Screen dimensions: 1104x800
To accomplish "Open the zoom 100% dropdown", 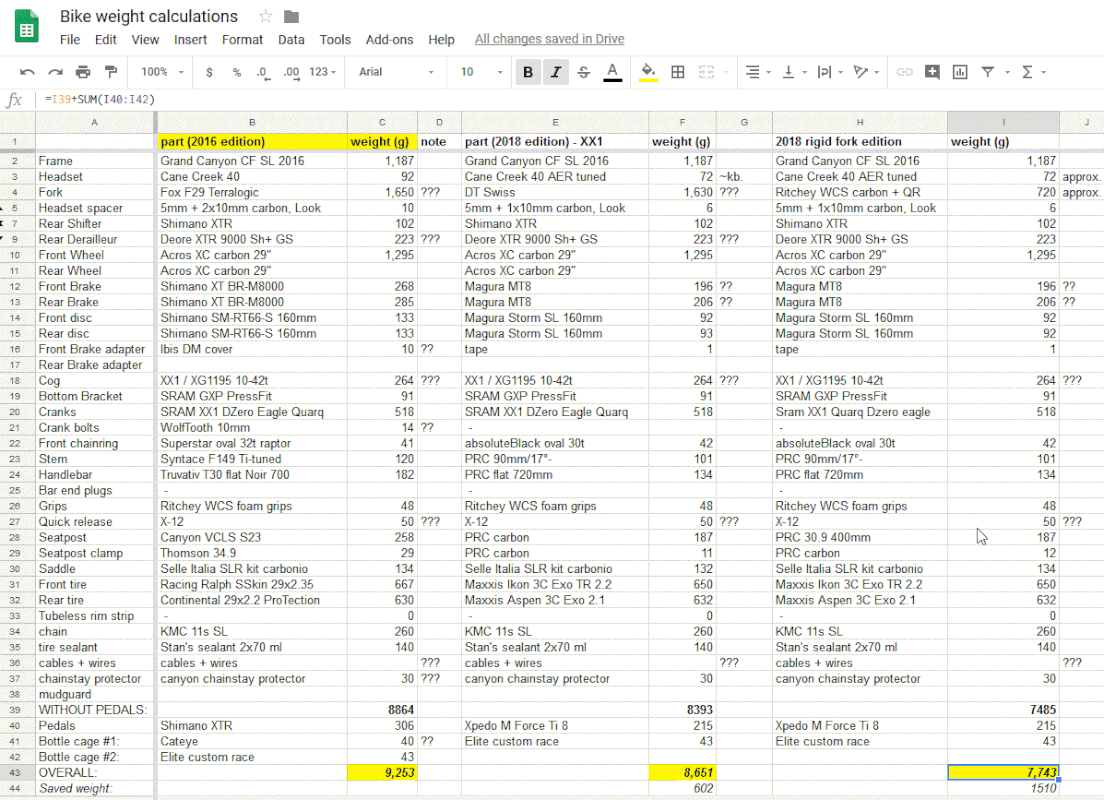I will 162,72.
